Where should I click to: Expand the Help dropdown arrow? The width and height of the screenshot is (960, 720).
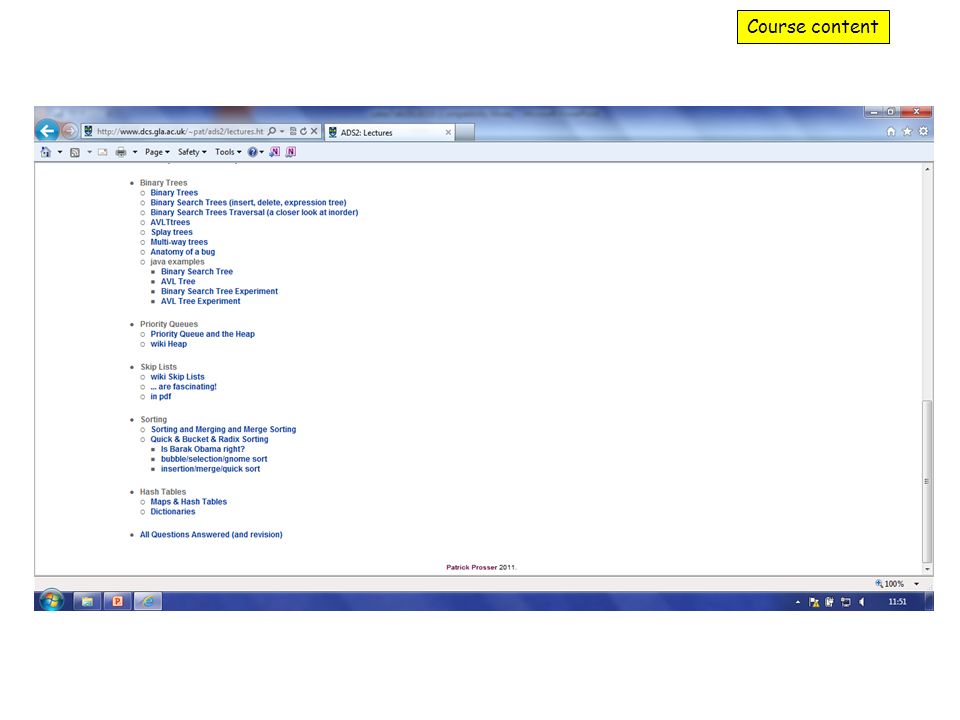point(262,152)
